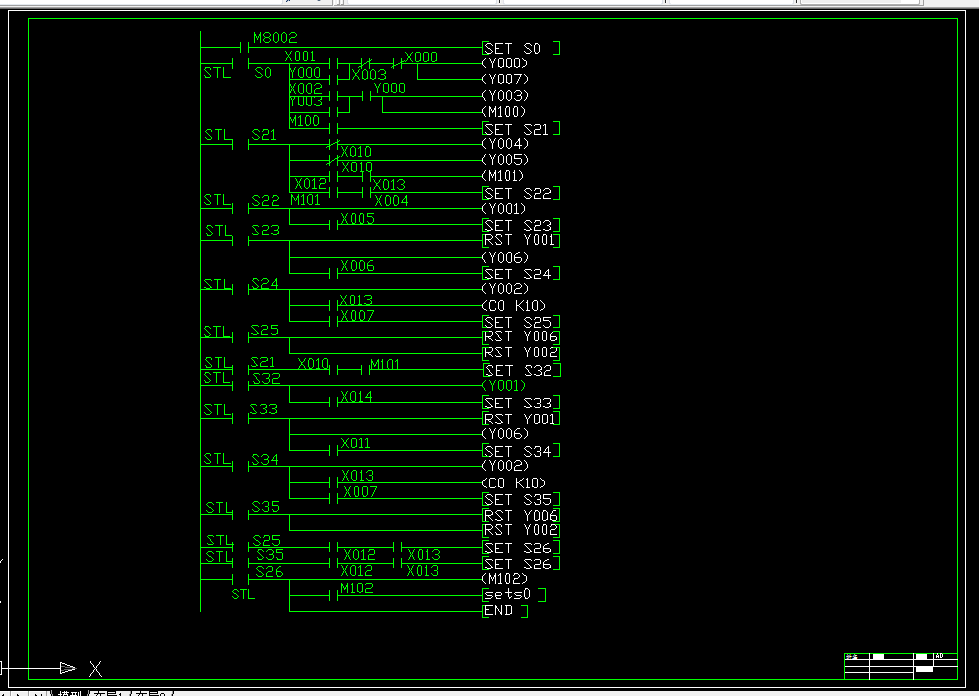Click the X011 contact label
This screenshot has height=696, width=979.
click(x=355, y=443)
